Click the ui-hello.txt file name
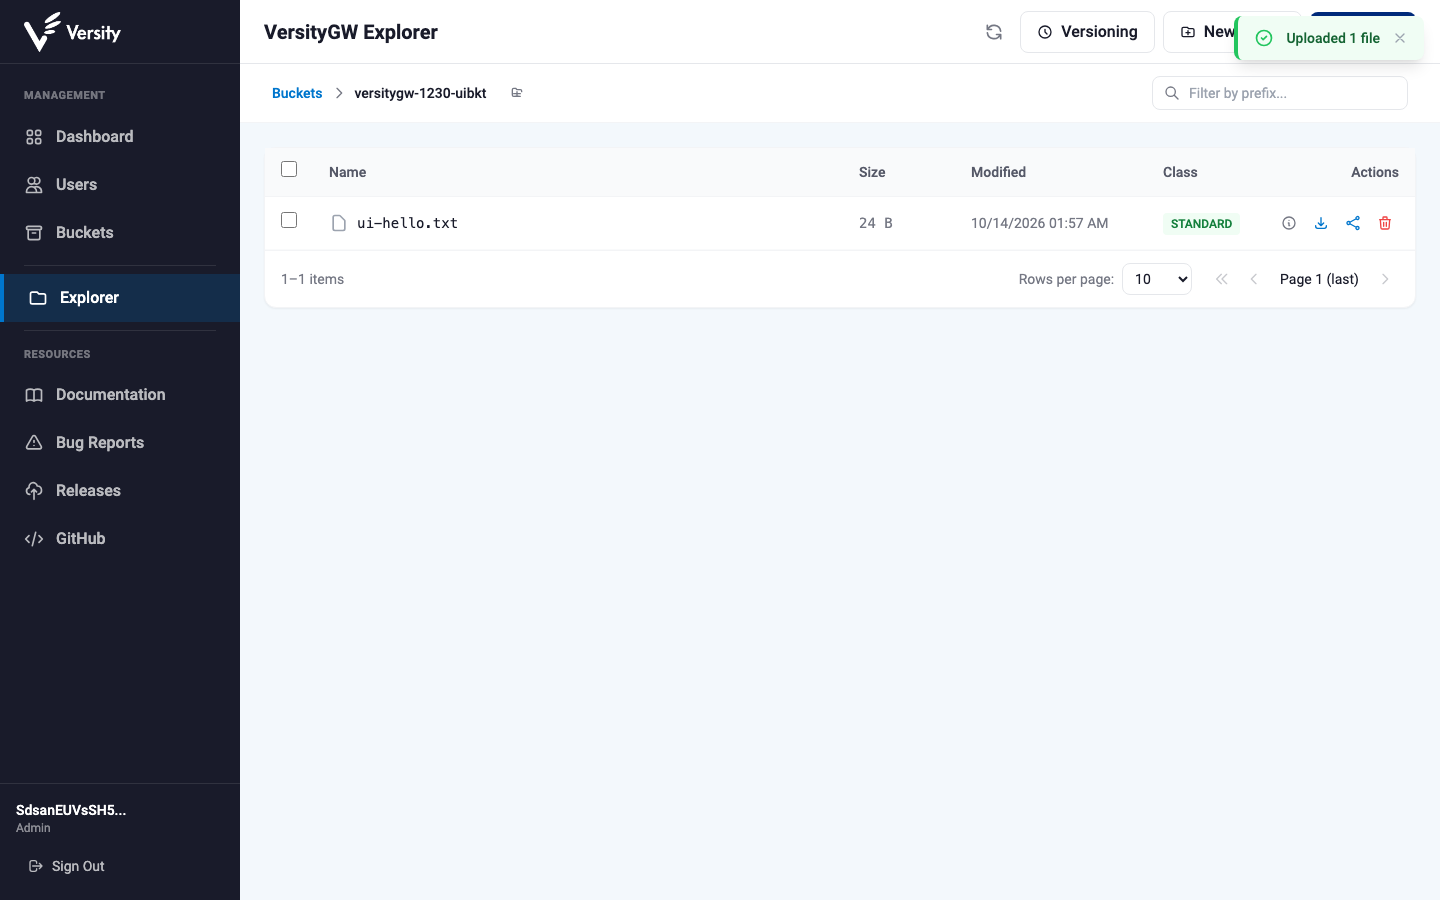This screenshot has height=900, width=1440. [x=407, y=223]
